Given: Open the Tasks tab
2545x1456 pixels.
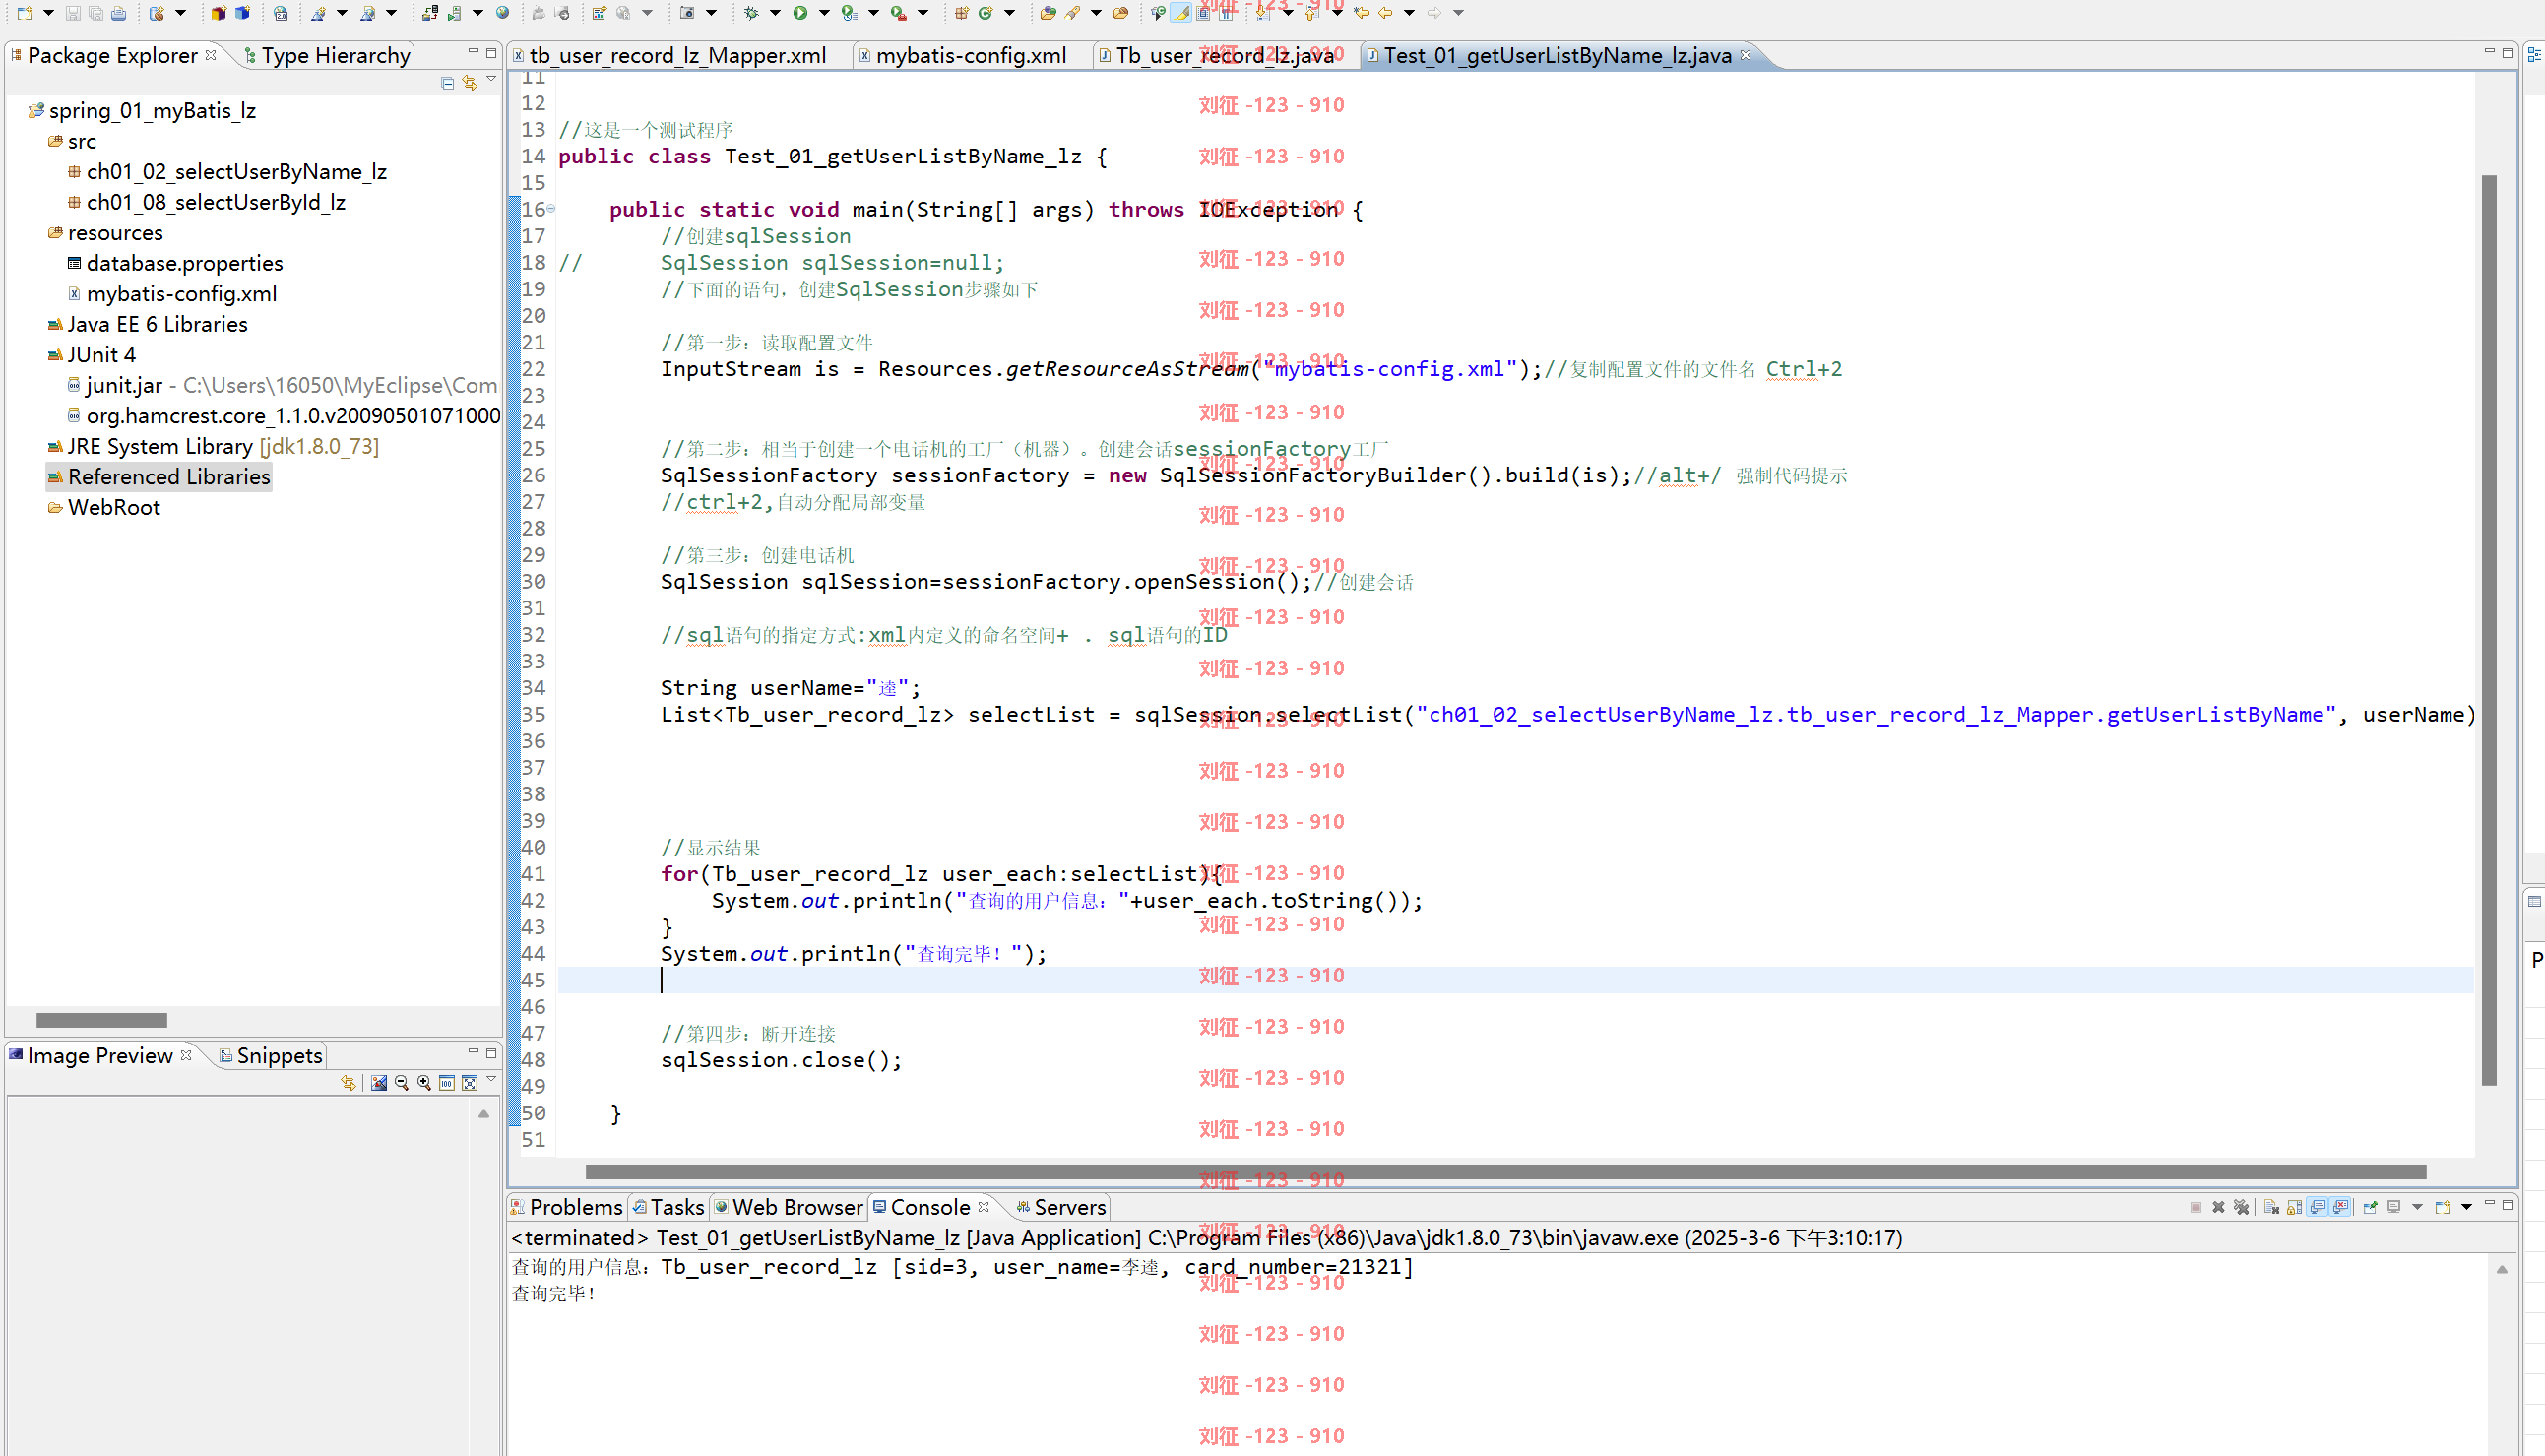Looking at the screenshot, I should coord(668,1208).
